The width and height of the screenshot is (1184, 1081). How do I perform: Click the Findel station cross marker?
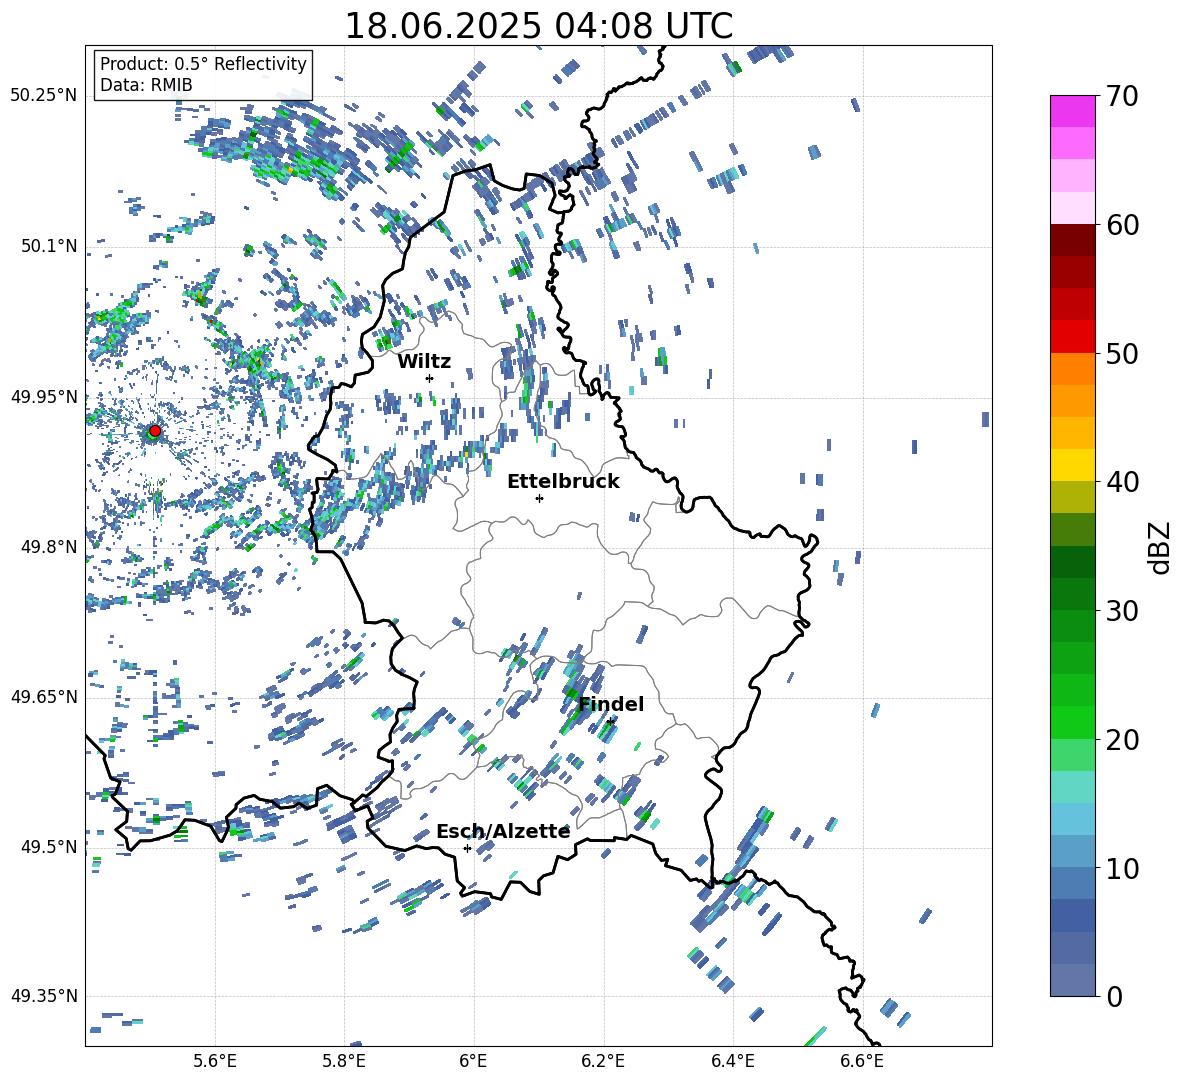point(610,722)
